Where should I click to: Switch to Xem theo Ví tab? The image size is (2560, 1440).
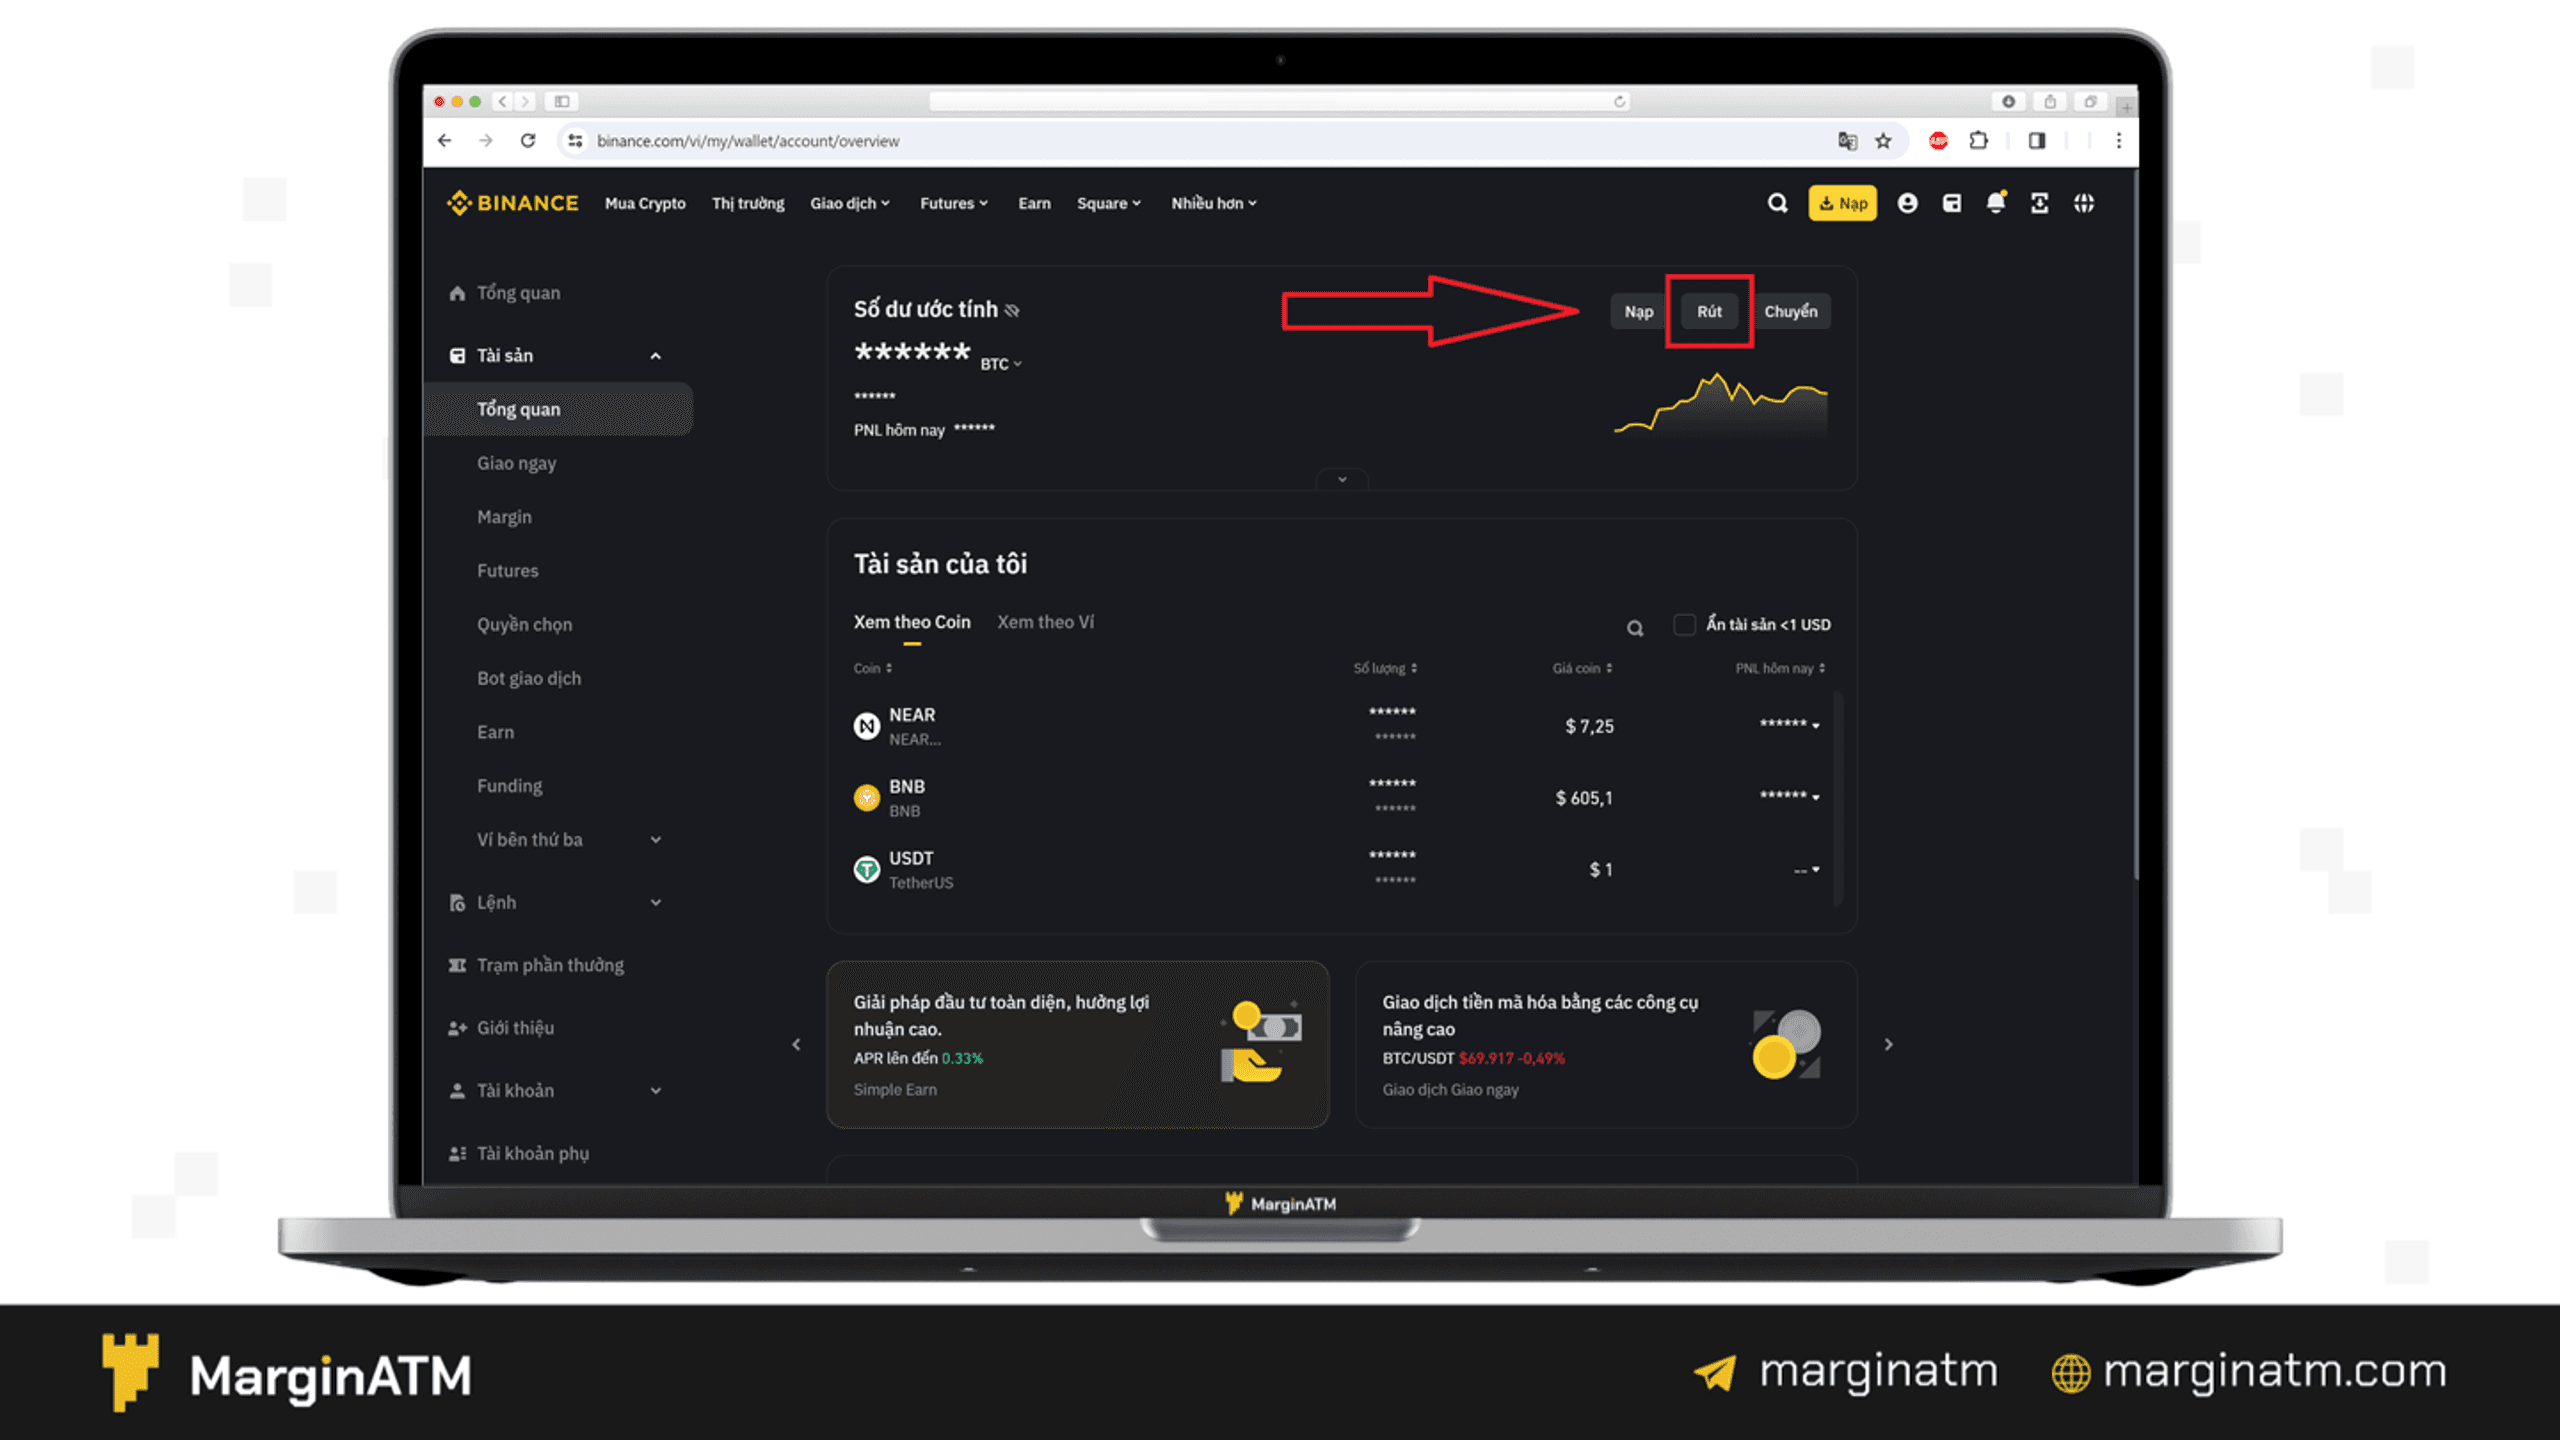point(1045,622)
